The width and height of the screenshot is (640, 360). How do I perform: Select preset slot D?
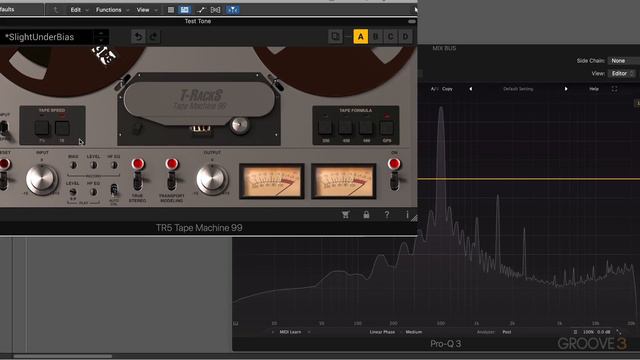406,37
